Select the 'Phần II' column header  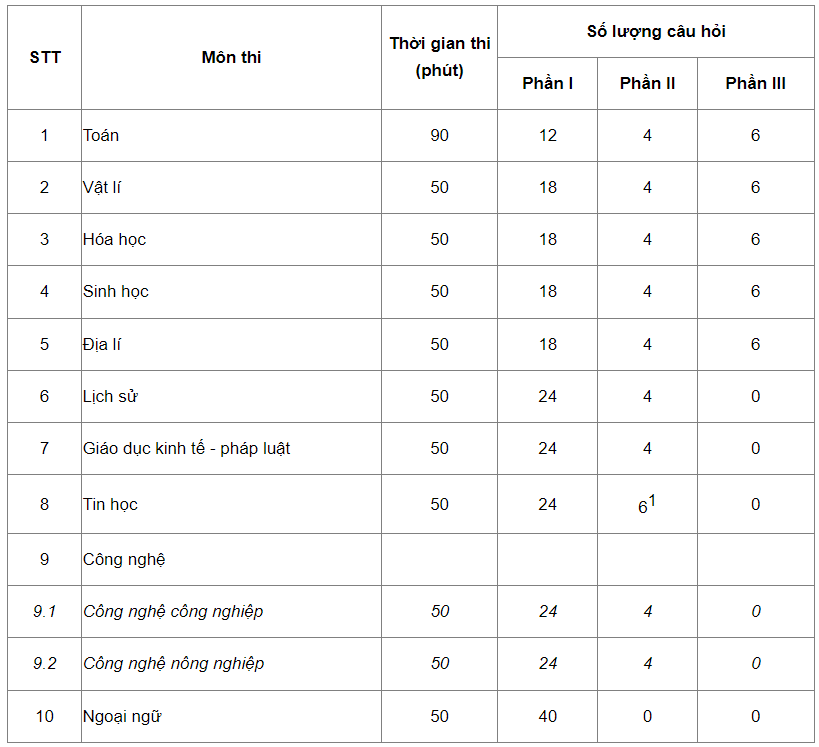click(647, 84)
